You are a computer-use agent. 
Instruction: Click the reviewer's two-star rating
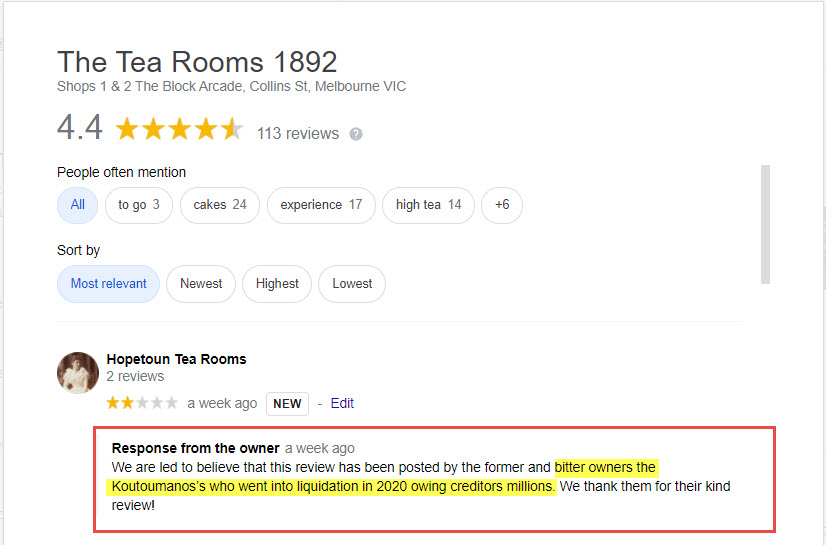coord(142,403)
